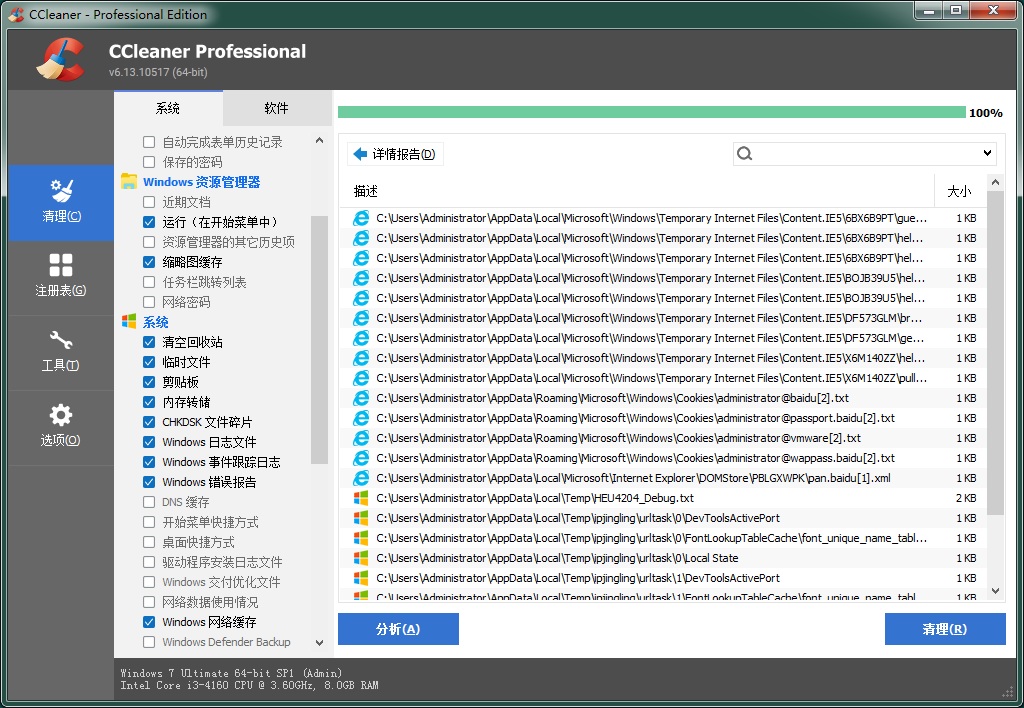Screen dimensions: 1024x708
Task: Click the Windows icon beside urltask\1\DevToolsActivePort
Action: point(360,578)
